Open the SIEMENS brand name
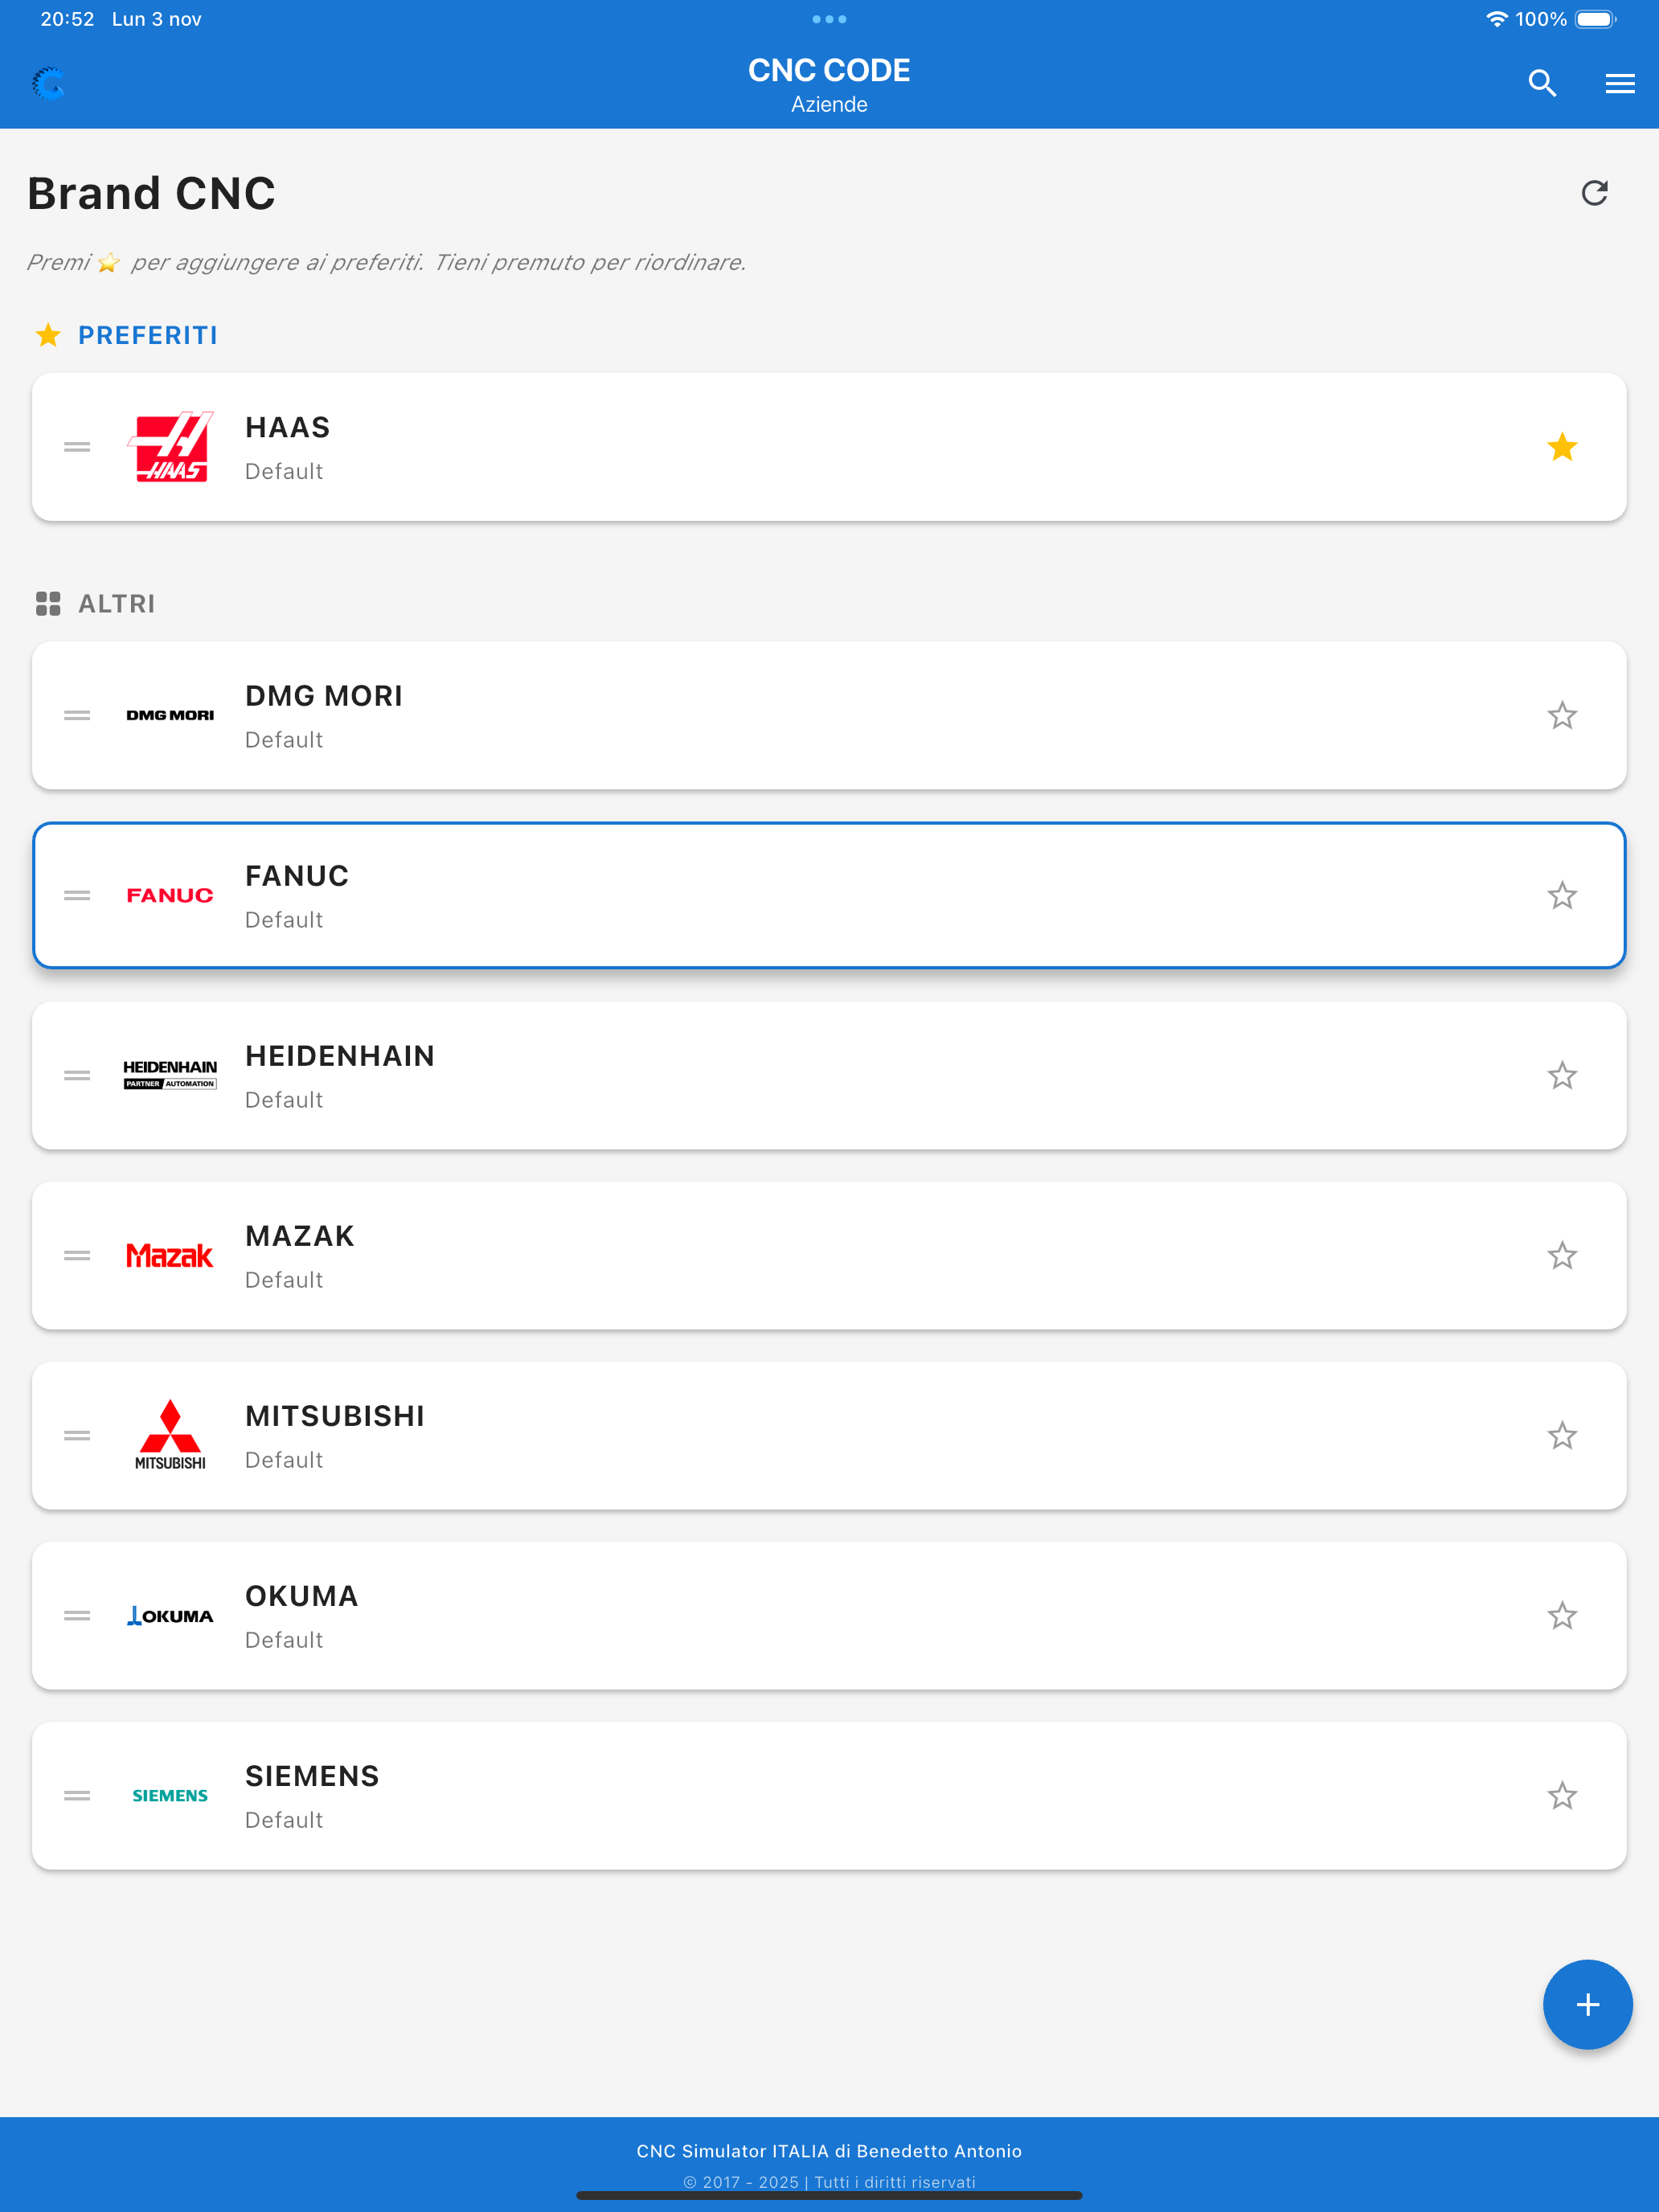This screenshot has height=2212, width=1659. coord(312,1775)
